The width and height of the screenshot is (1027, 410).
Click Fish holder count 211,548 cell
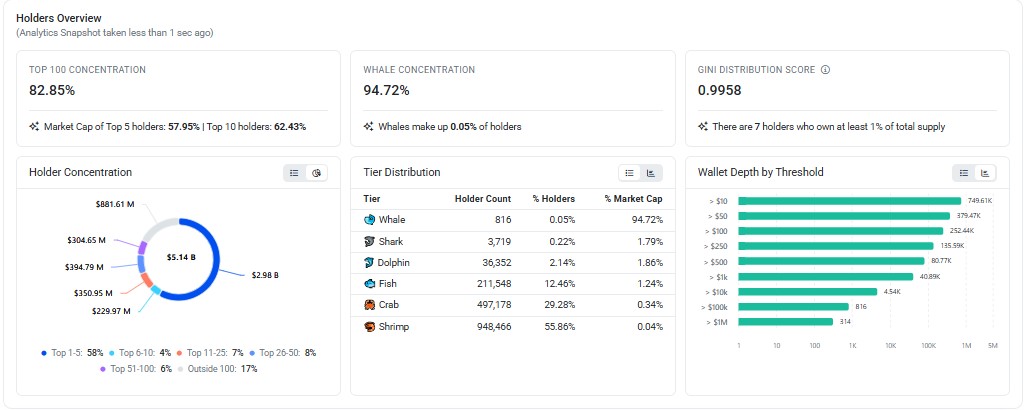pos(494,284)
